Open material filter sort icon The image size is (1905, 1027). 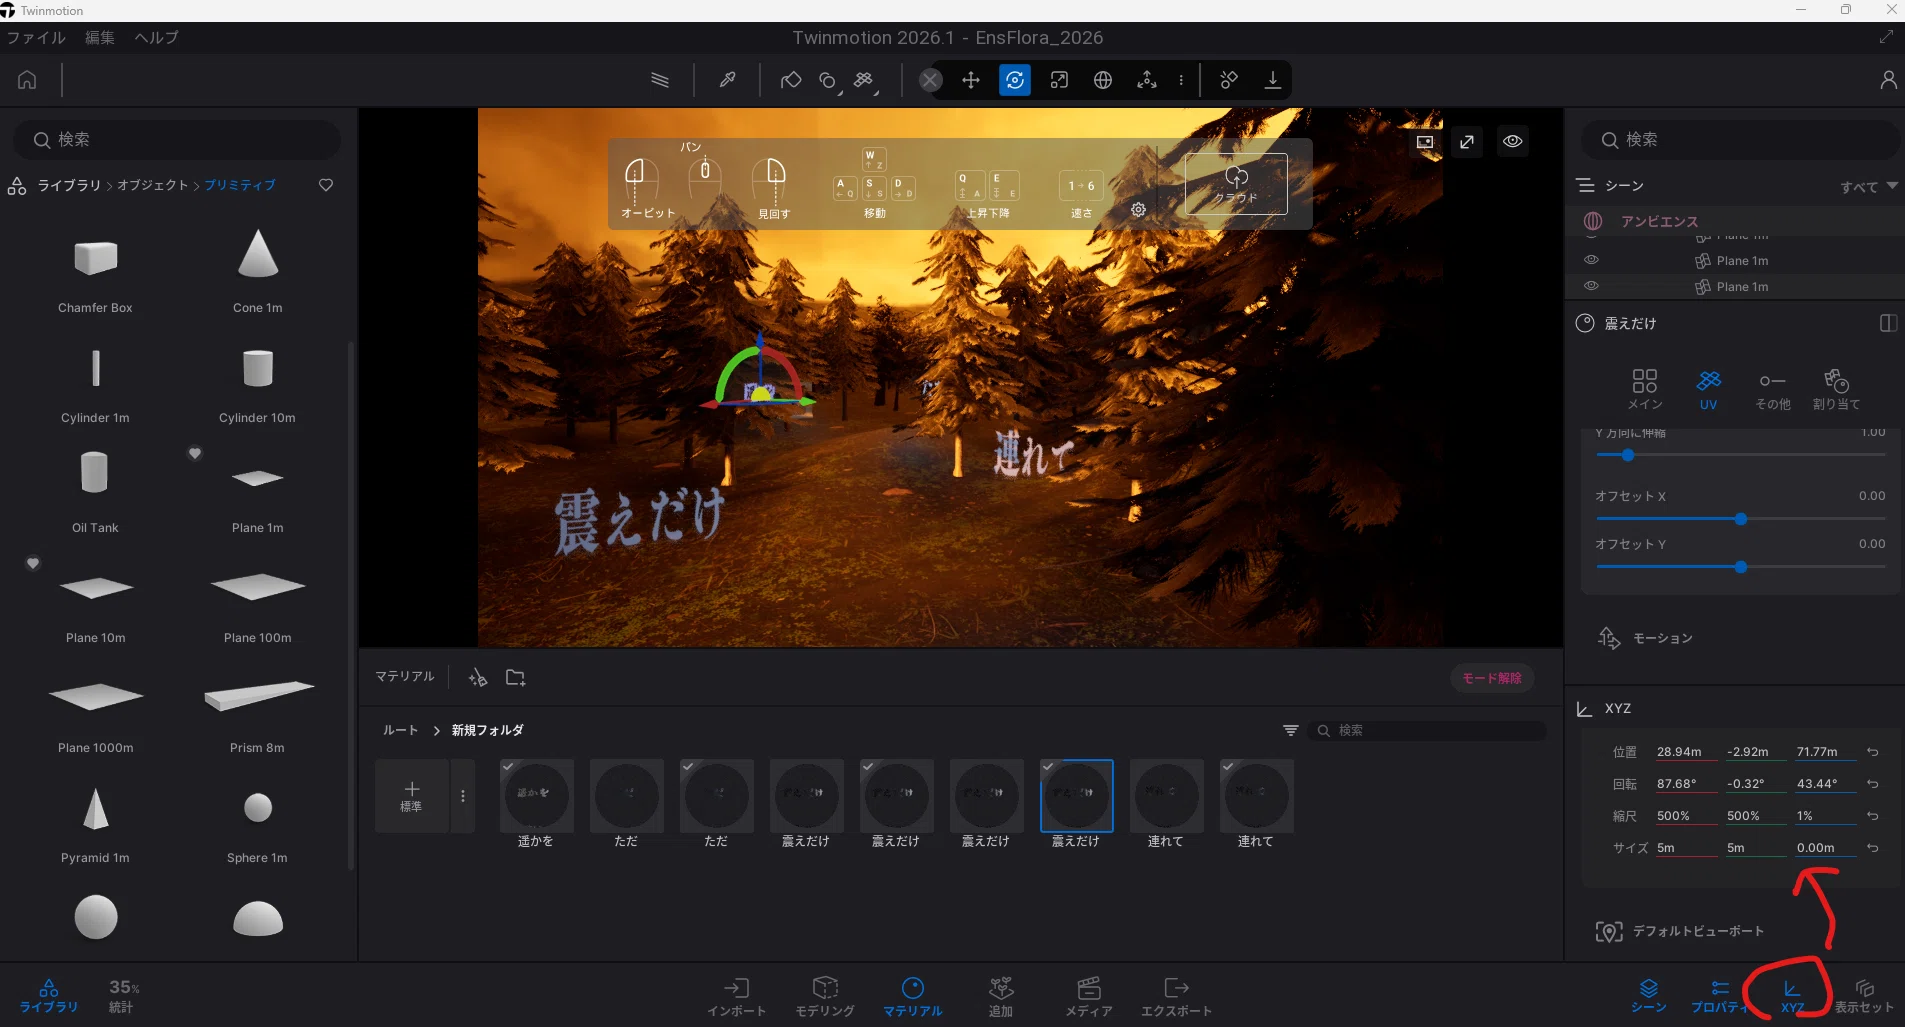(1291, 730)
